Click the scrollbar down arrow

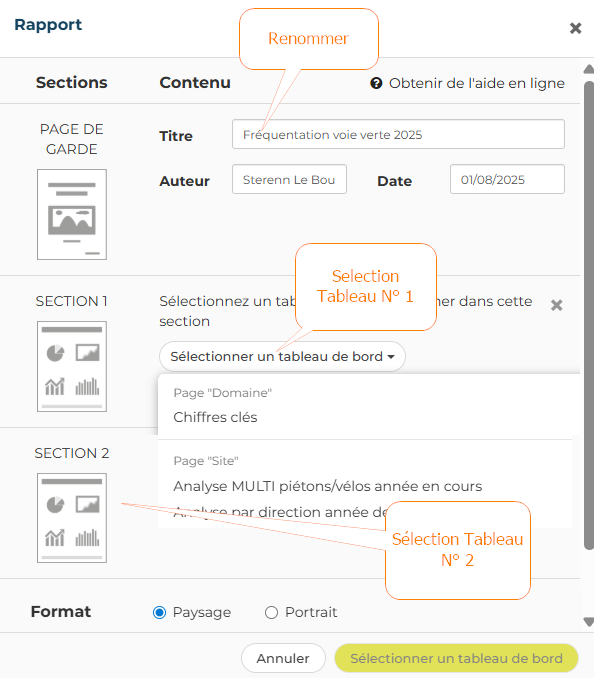click(588, 622)
